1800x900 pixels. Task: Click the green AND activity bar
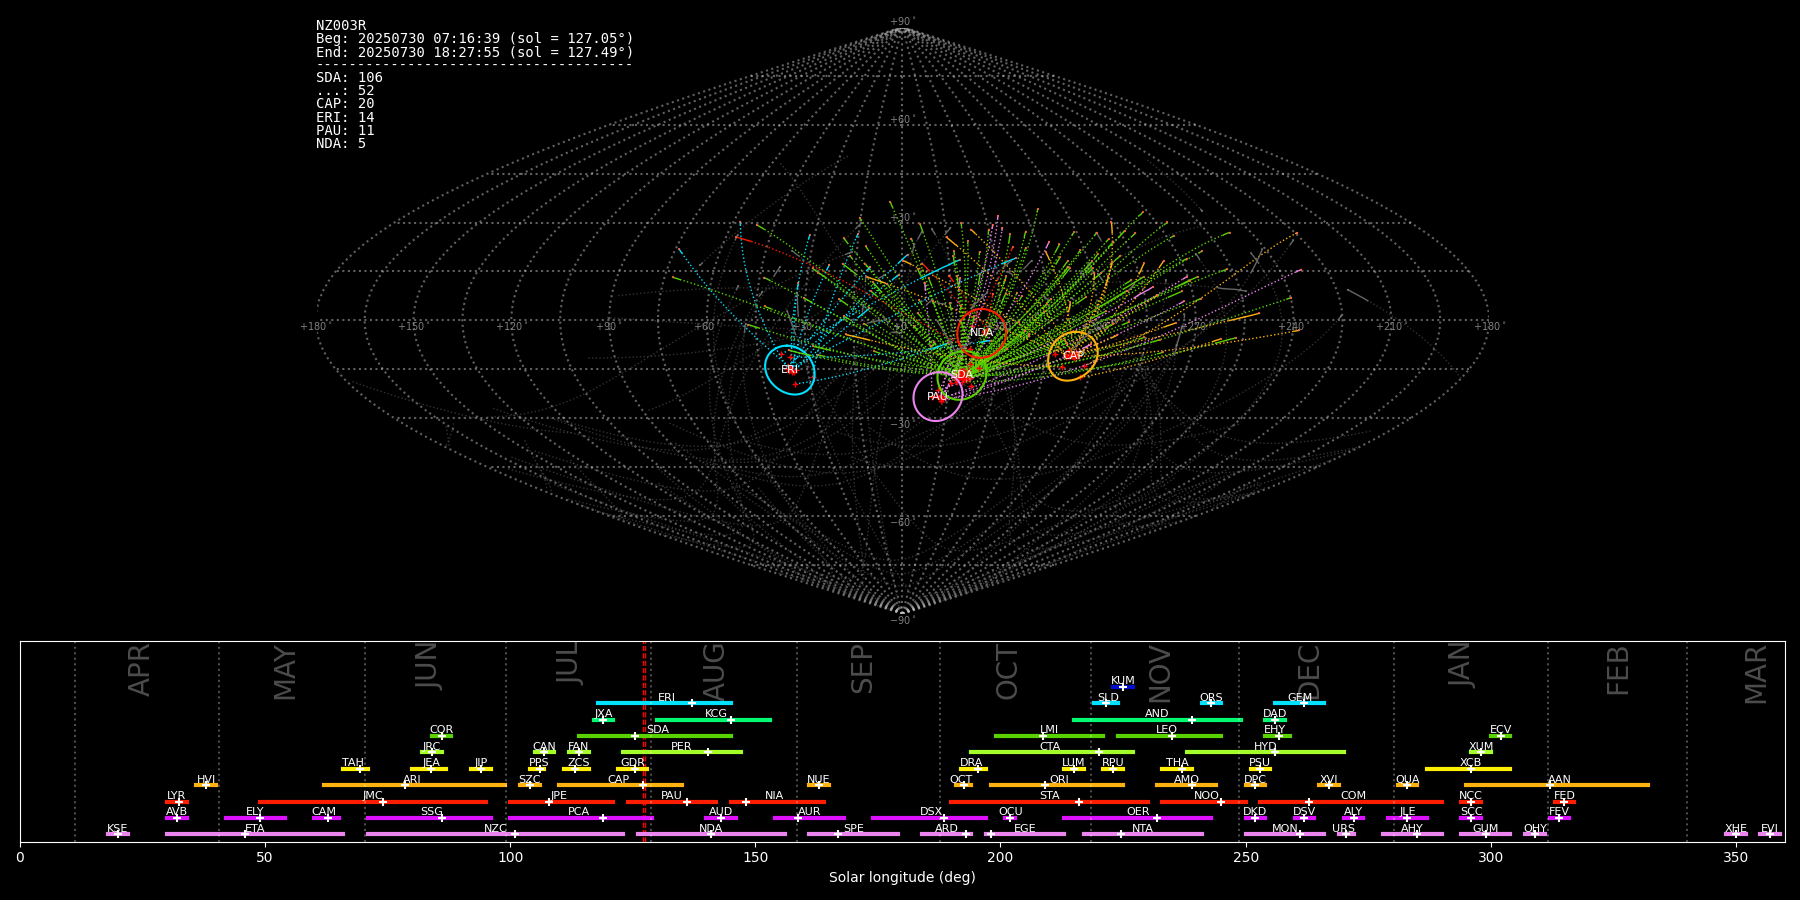pyautogui.click(x=1157, y=719)
